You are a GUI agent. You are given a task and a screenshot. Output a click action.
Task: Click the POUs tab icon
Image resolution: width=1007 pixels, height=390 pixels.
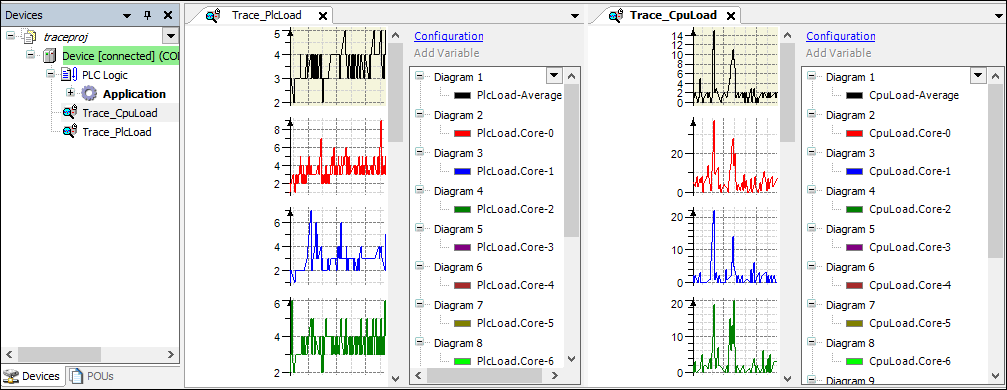pos(77,376)
